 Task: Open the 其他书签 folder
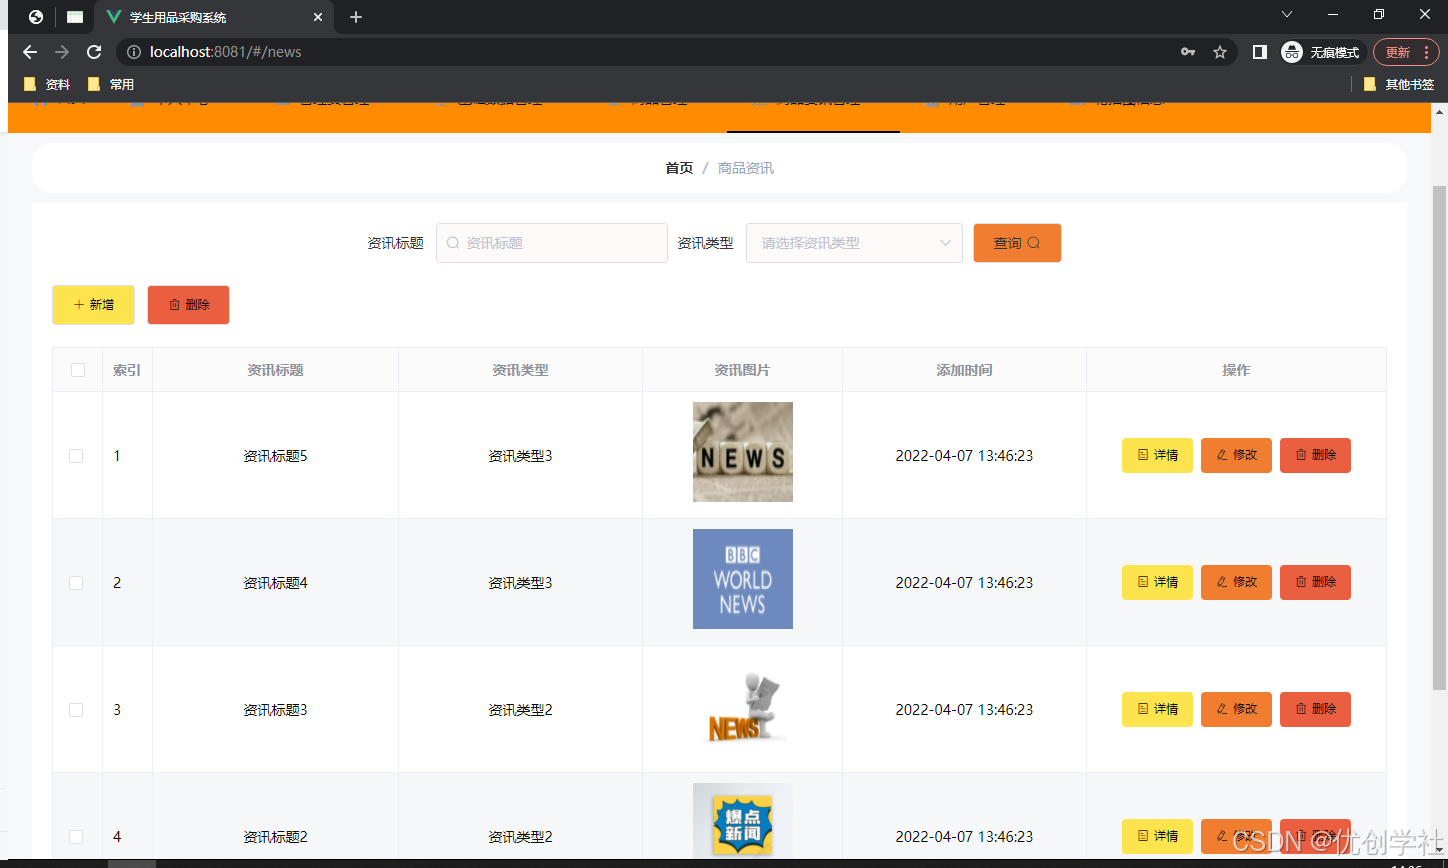tap(1399, 84)
